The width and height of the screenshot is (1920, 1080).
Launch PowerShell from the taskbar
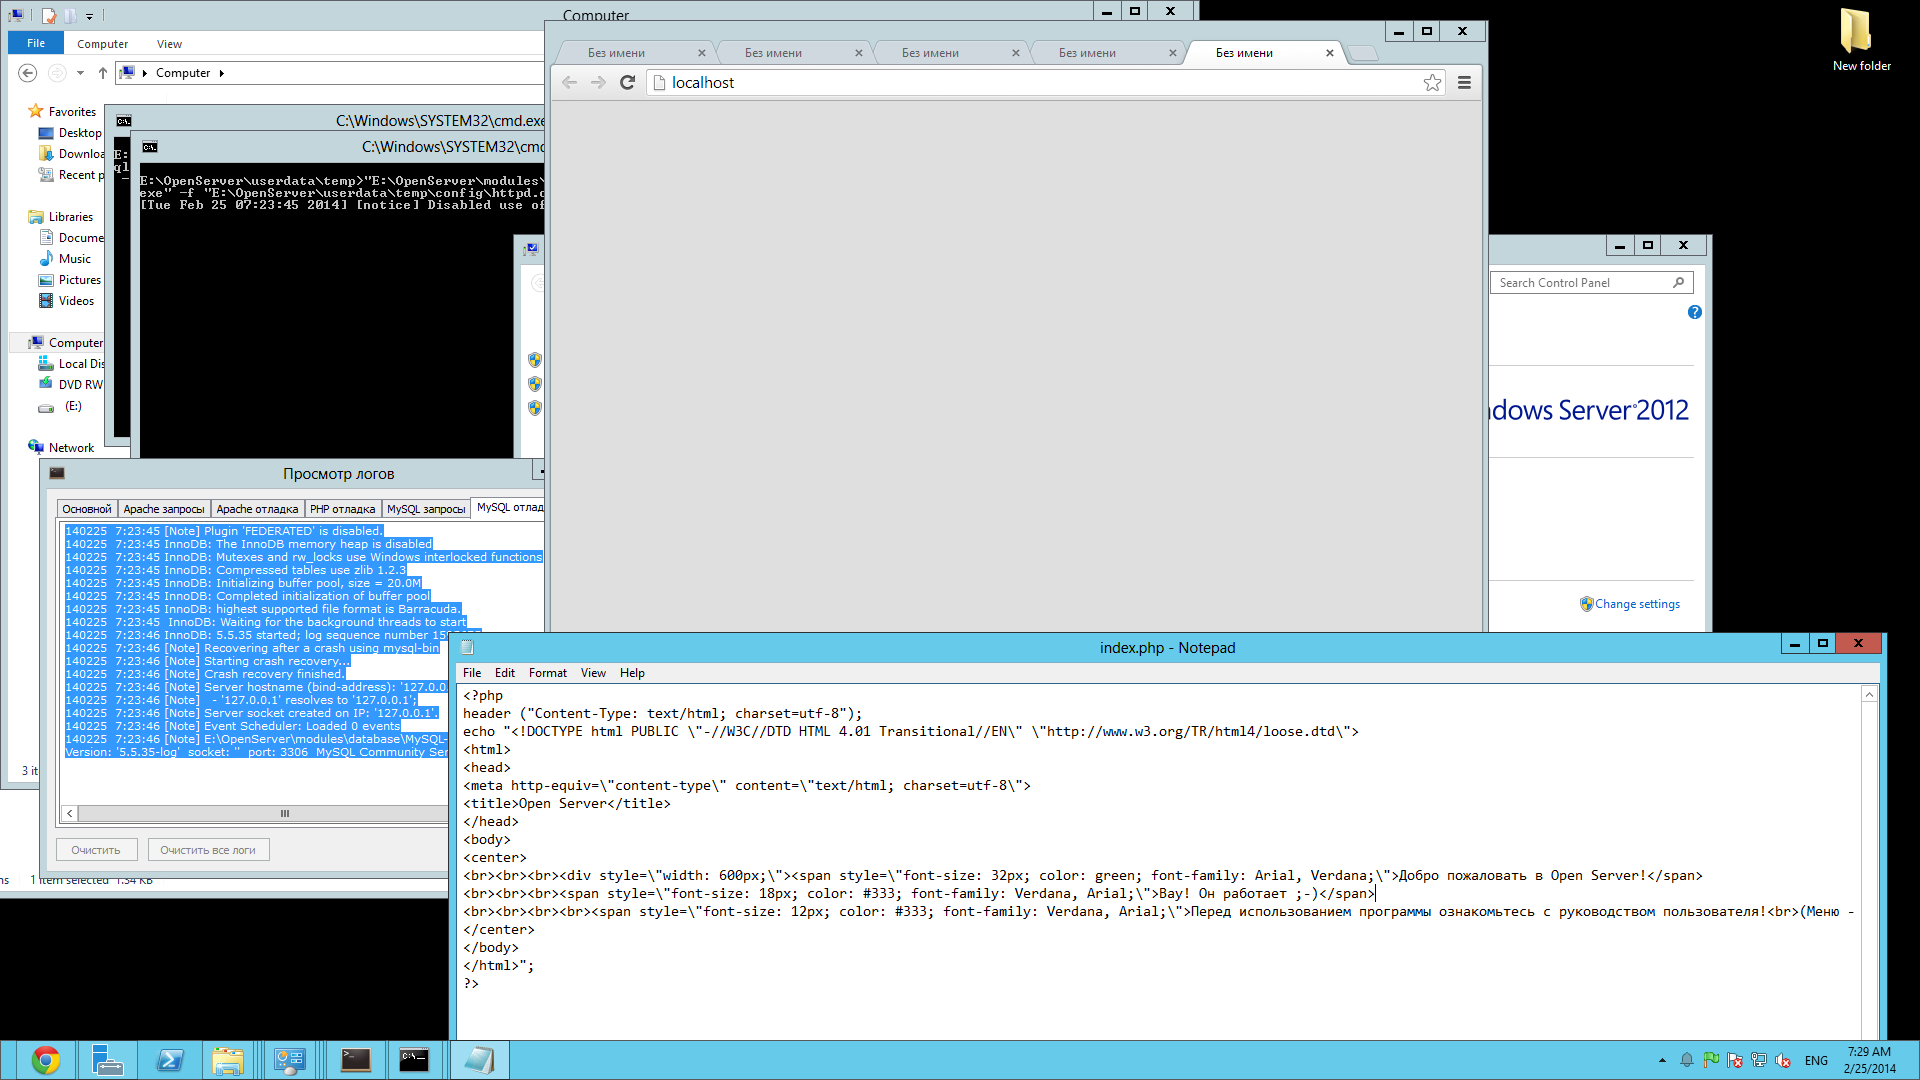point(170,1060)
